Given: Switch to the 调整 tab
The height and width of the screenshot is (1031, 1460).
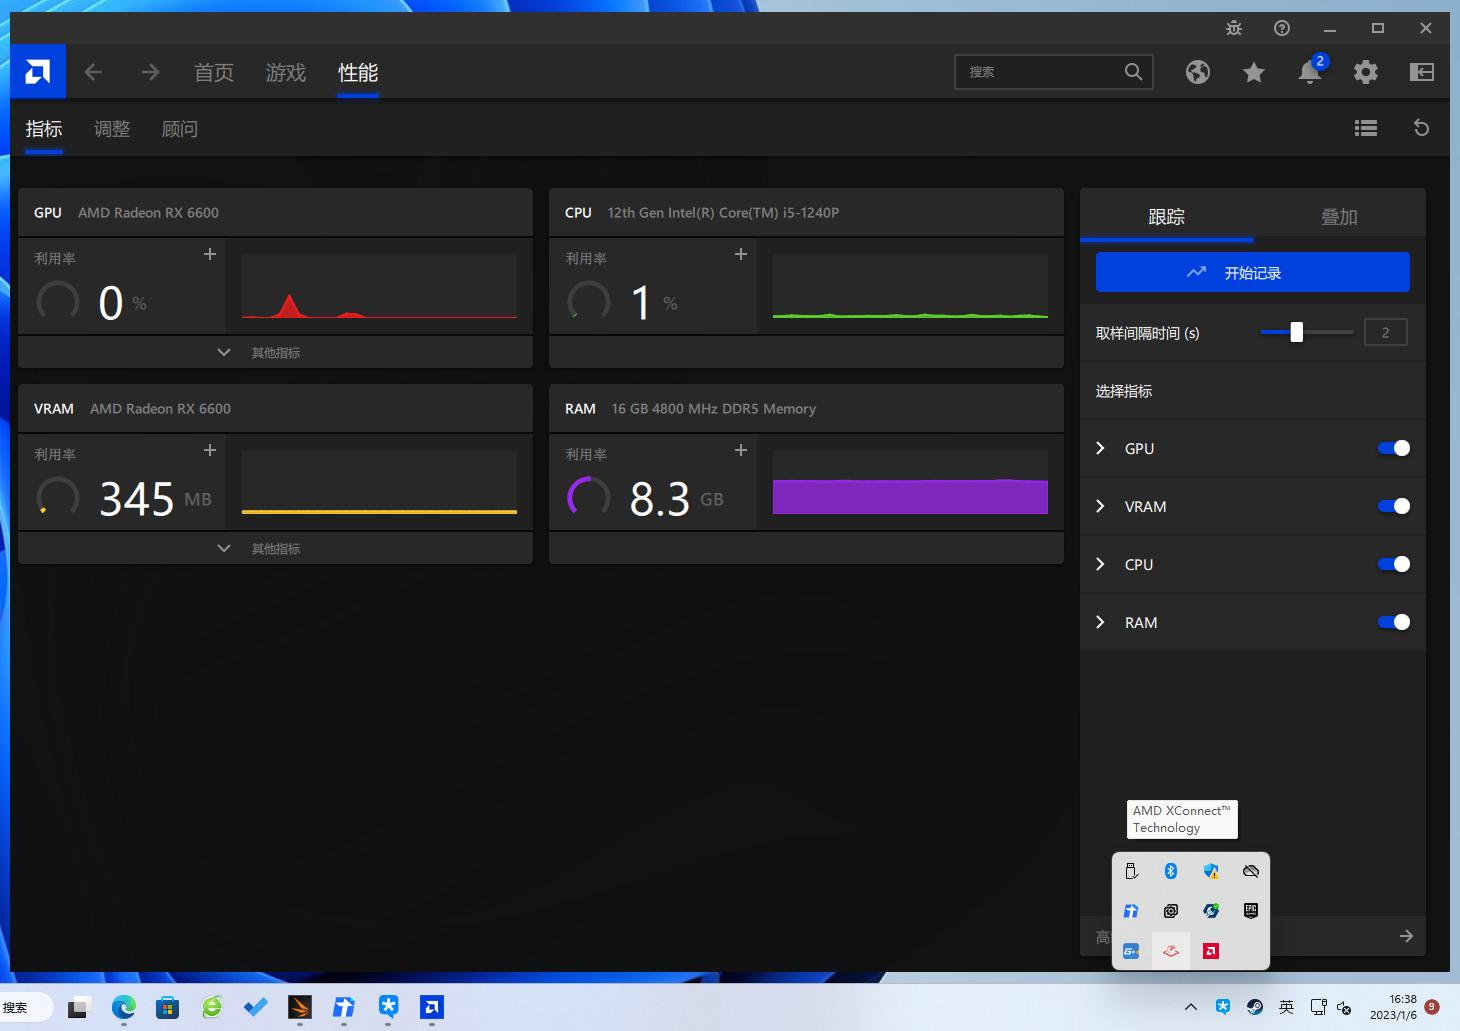Looking at the screenshot, I should click(x=112, y=129).
